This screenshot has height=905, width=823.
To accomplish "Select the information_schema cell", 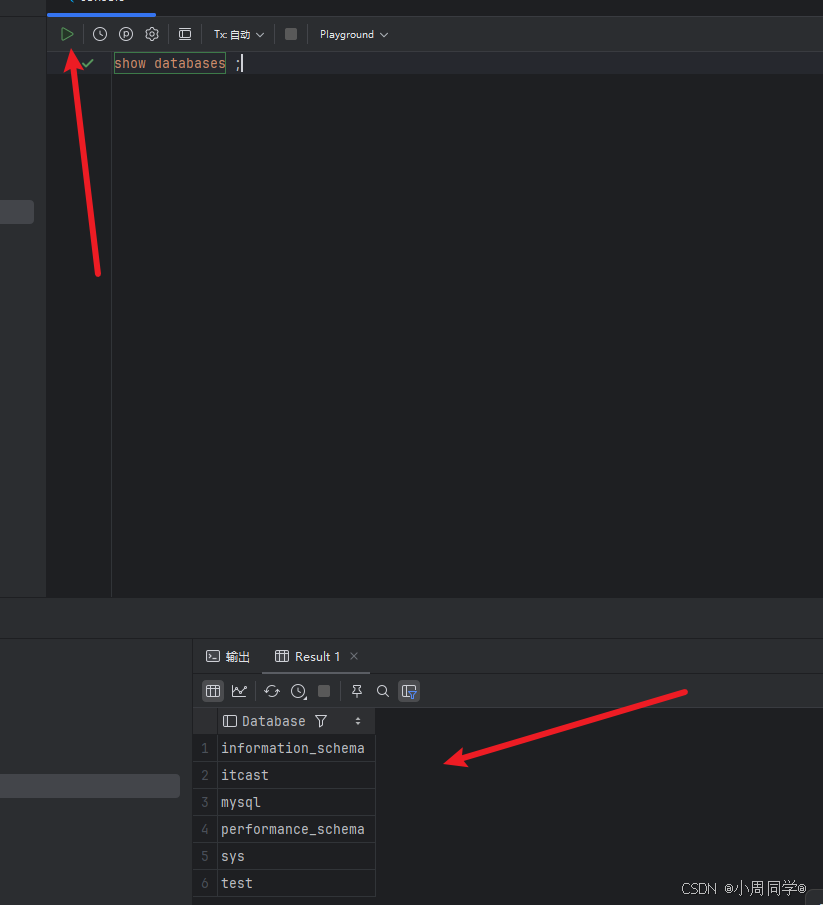I will pyautogui.click(x=296, y=749).
